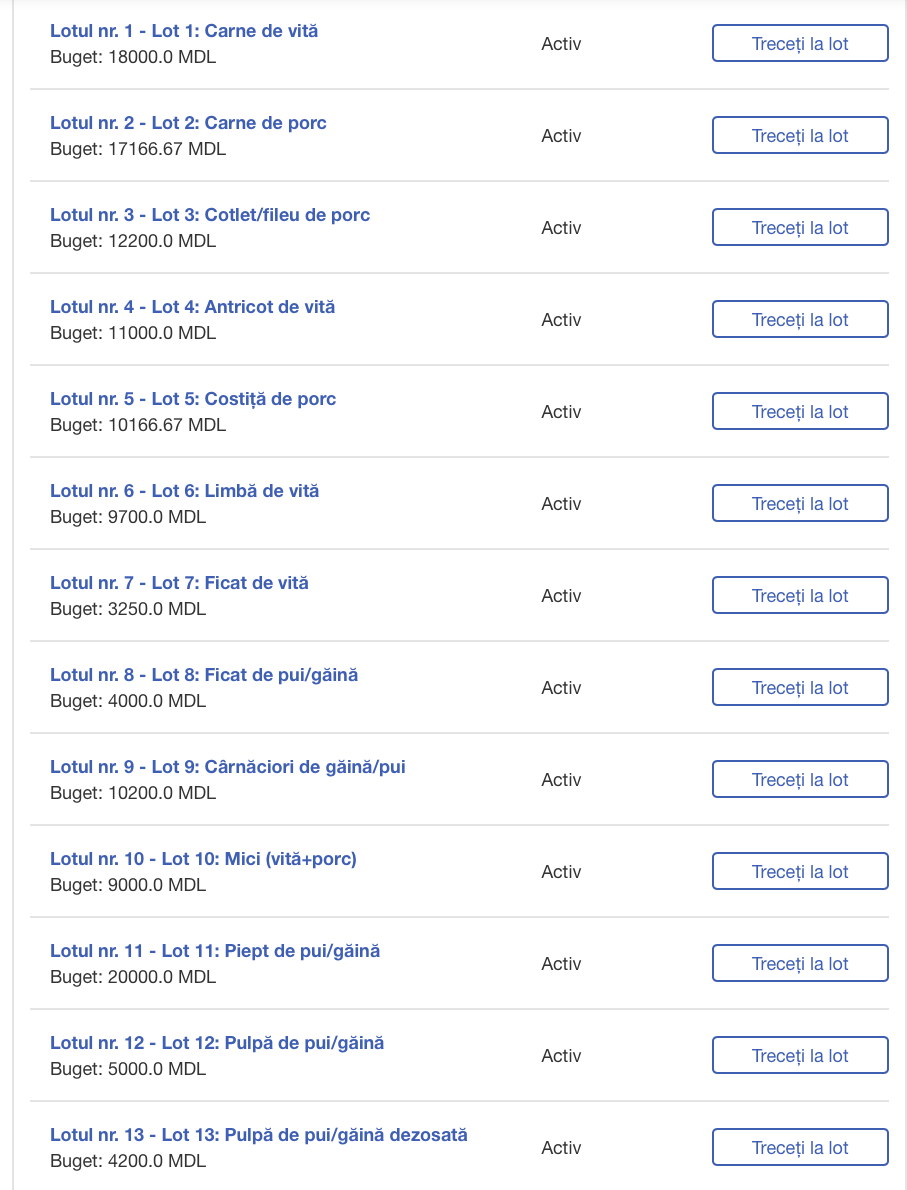Open Lot 10: Mici (vită+porc) link
Image resolution: width=907 pixels, height=1190 pixels.
click(203, 858)
